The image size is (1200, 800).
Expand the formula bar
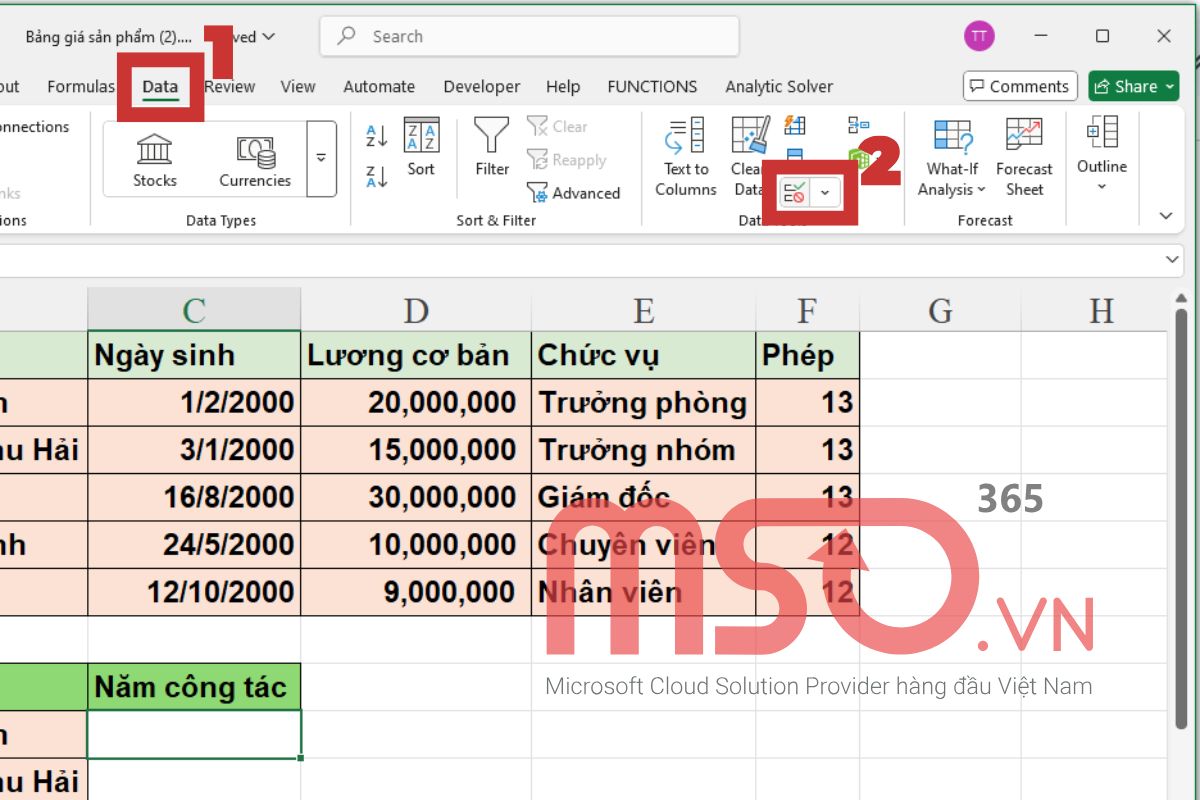coord(1173,260)
